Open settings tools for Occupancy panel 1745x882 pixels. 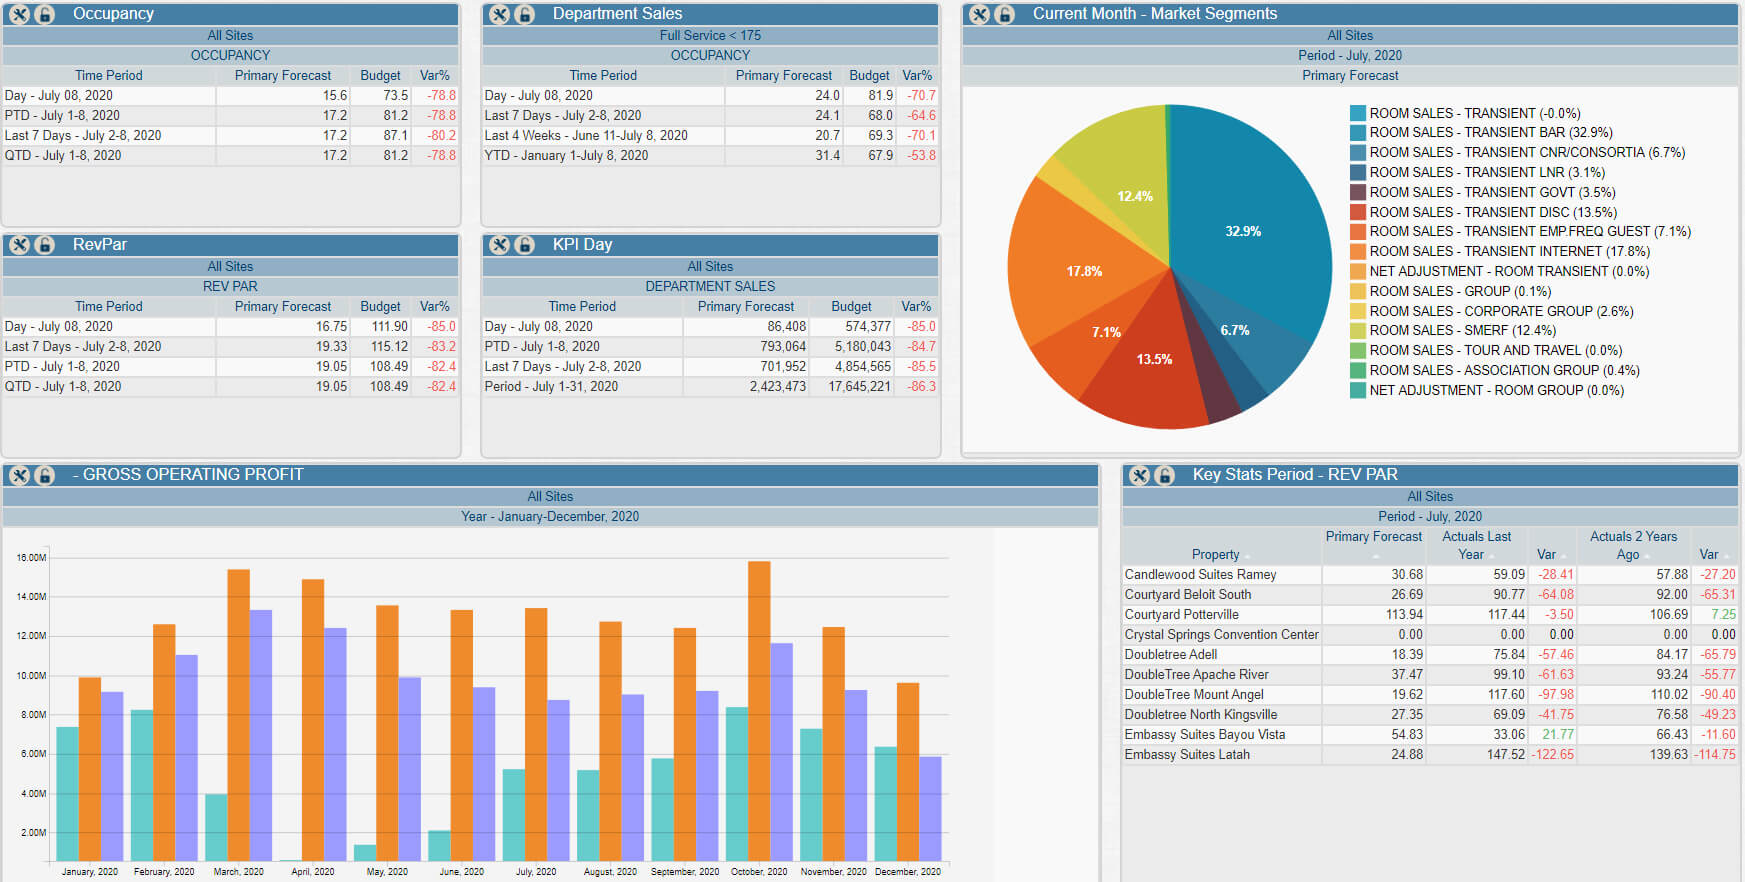pos(19,14)
